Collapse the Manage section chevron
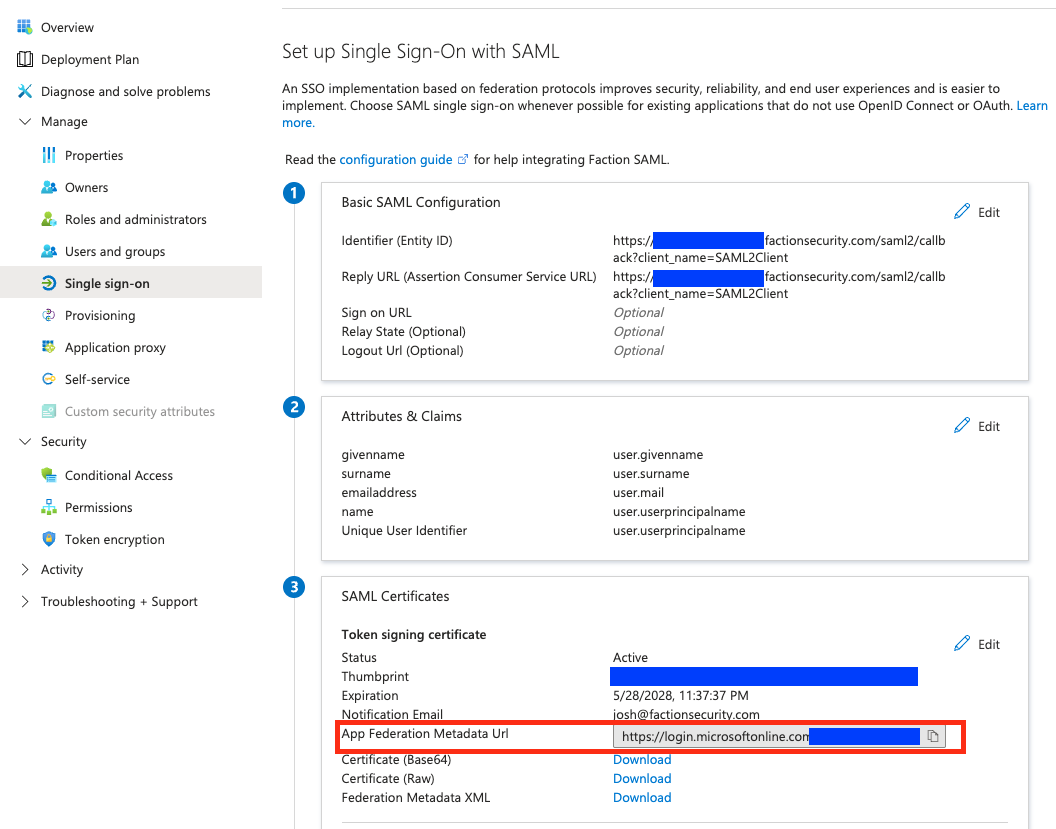 [25, 121]
